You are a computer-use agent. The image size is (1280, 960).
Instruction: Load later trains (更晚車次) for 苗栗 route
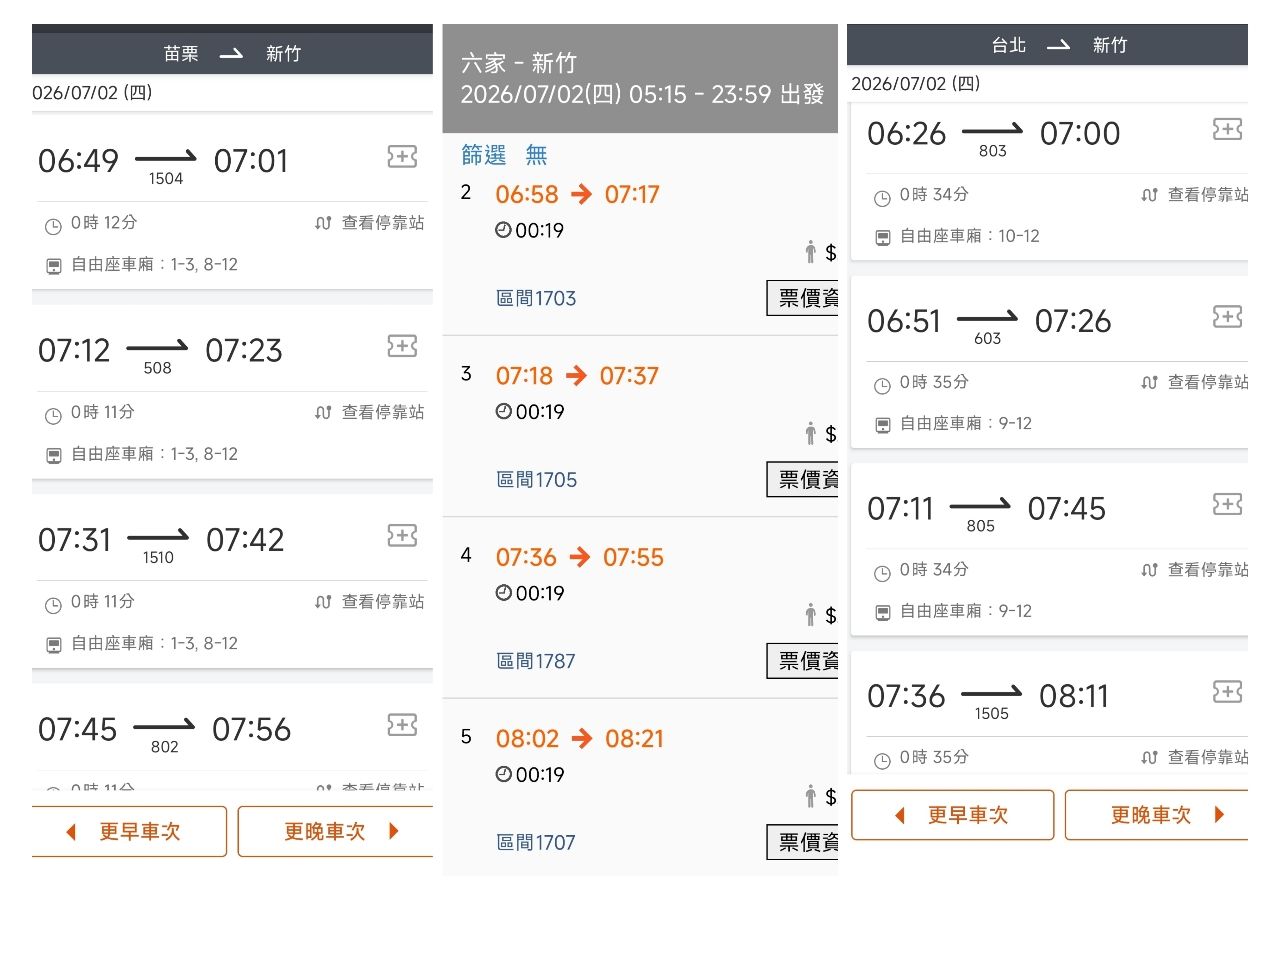[336, 832]
